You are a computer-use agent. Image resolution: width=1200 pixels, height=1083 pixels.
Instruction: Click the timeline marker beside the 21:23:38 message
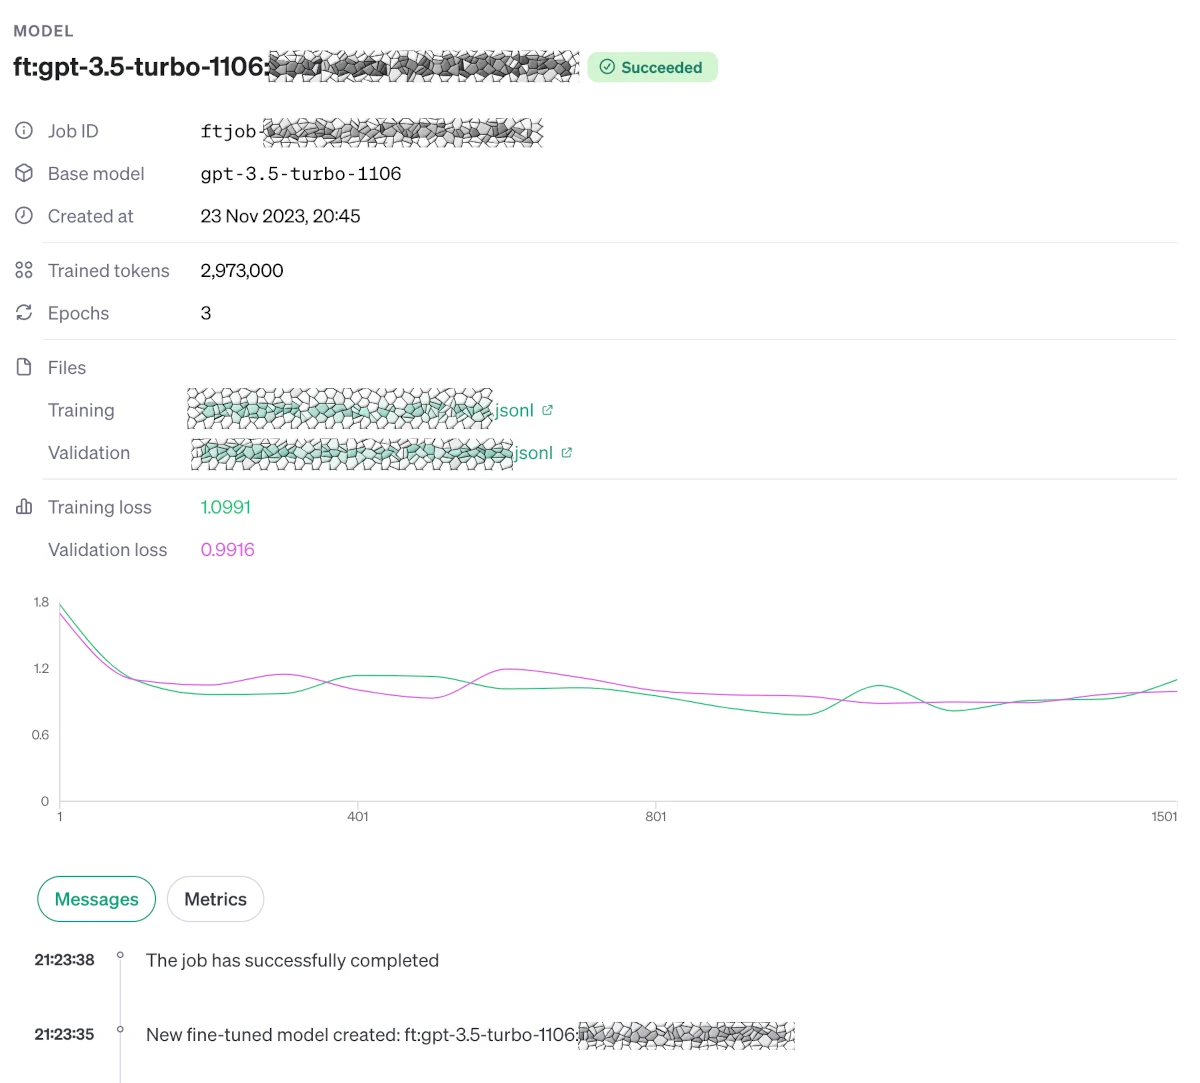coord(121,953)
